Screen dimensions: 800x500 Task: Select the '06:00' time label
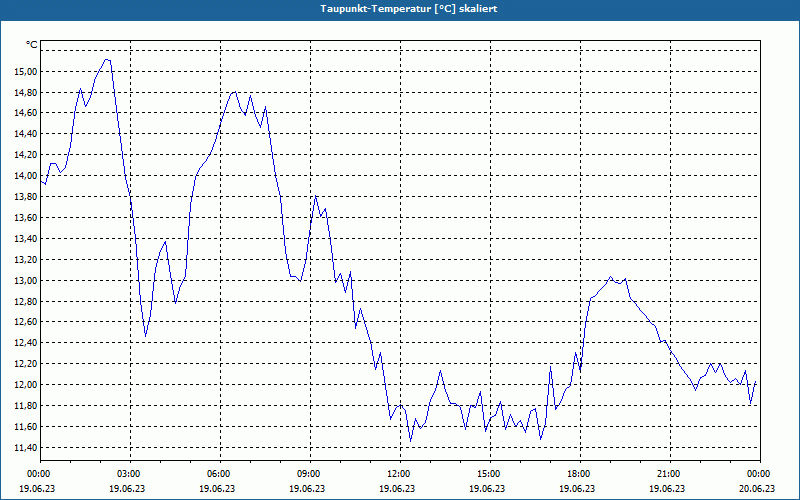point(220,473)
